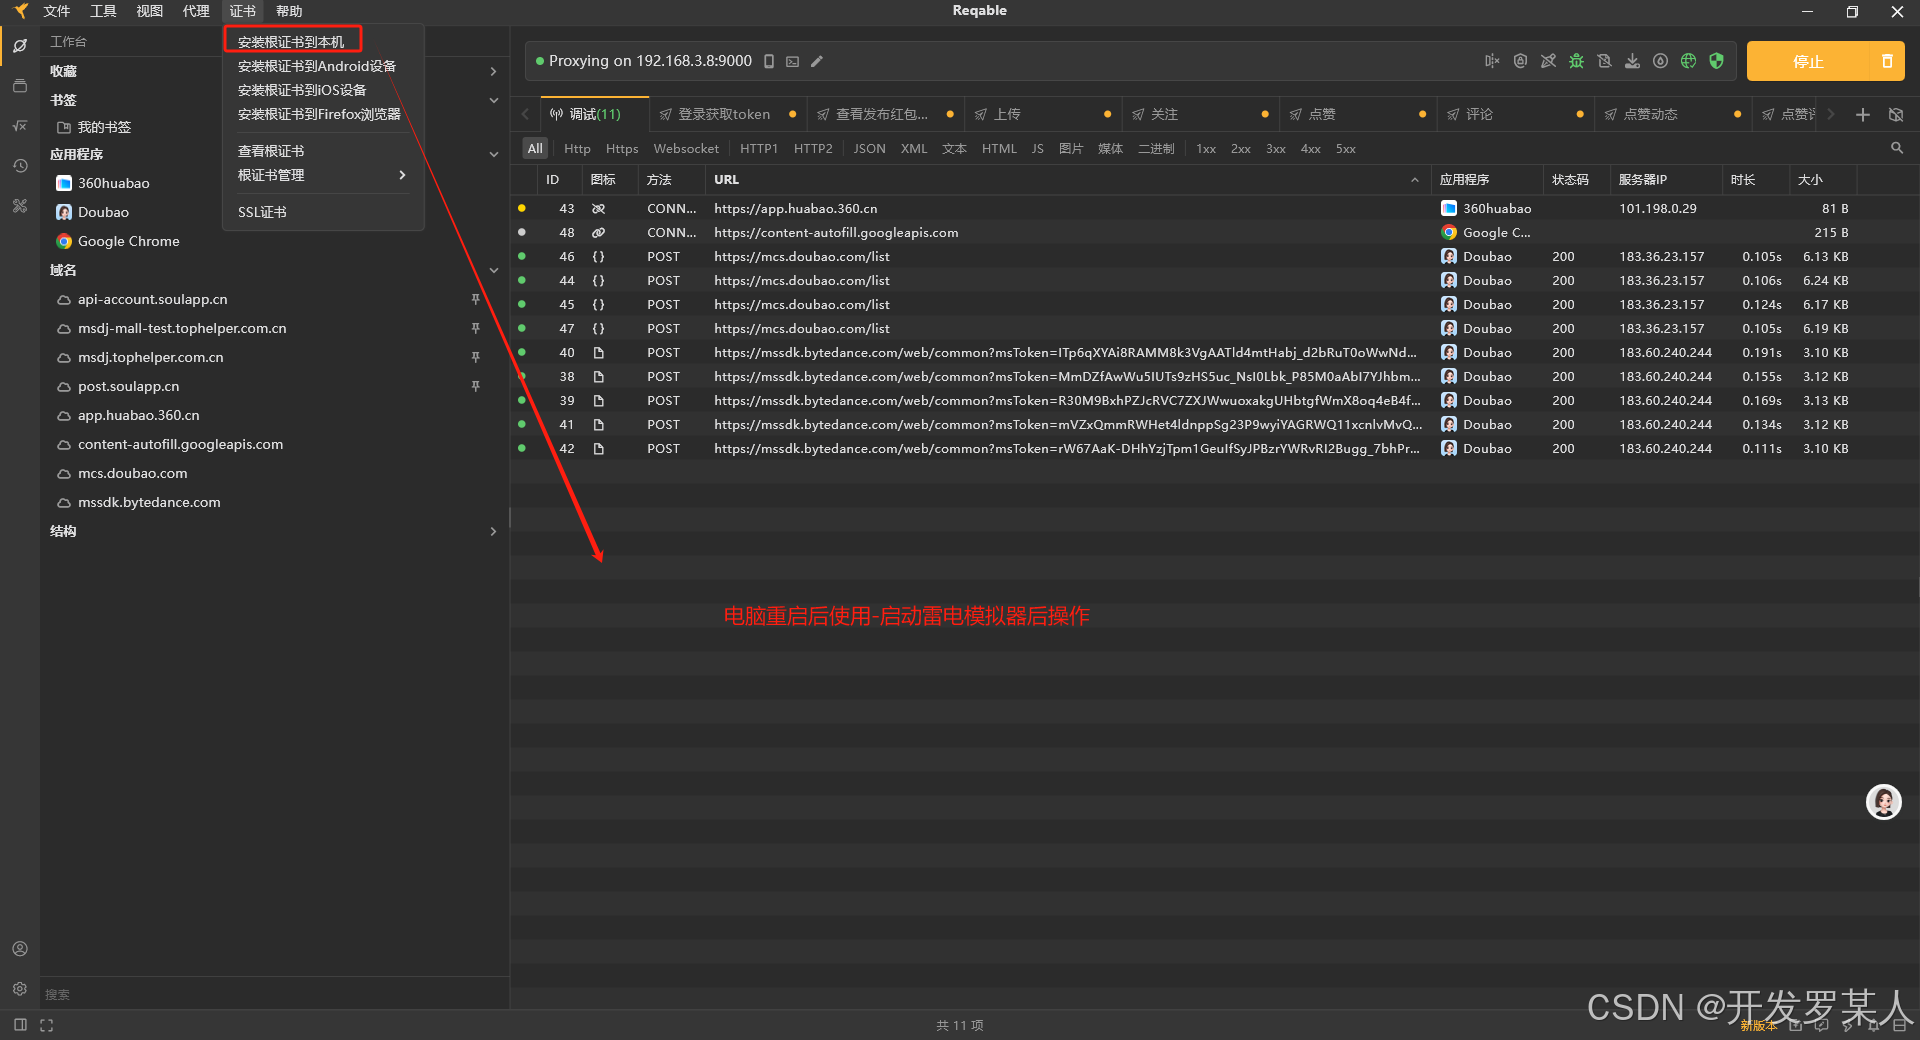Viewport: 1920px width, 1040px height.
Task: Filter by the Https button
Action: coord(621,148)
